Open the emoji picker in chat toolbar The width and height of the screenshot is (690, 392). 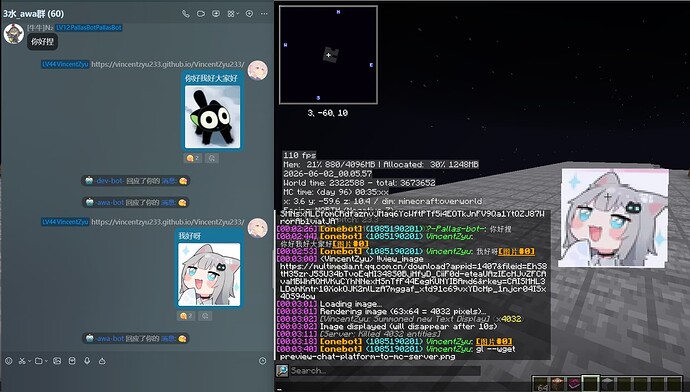click(9, 361)
